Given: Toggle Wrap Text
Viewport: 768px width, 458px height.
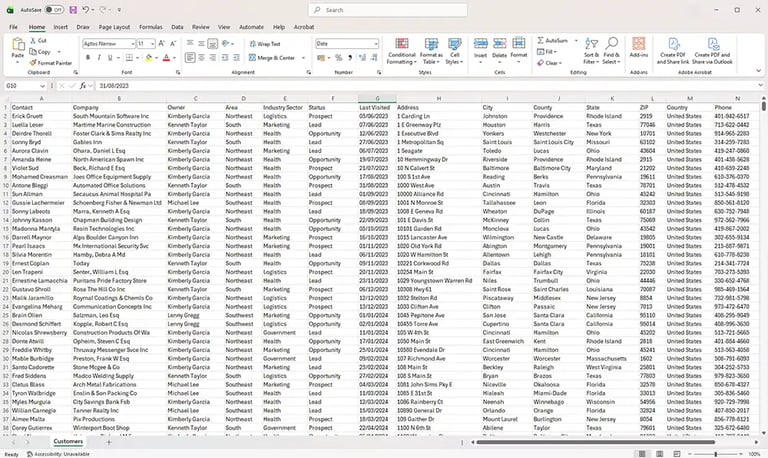Looking at the screenshot, I should click(264, 44).
